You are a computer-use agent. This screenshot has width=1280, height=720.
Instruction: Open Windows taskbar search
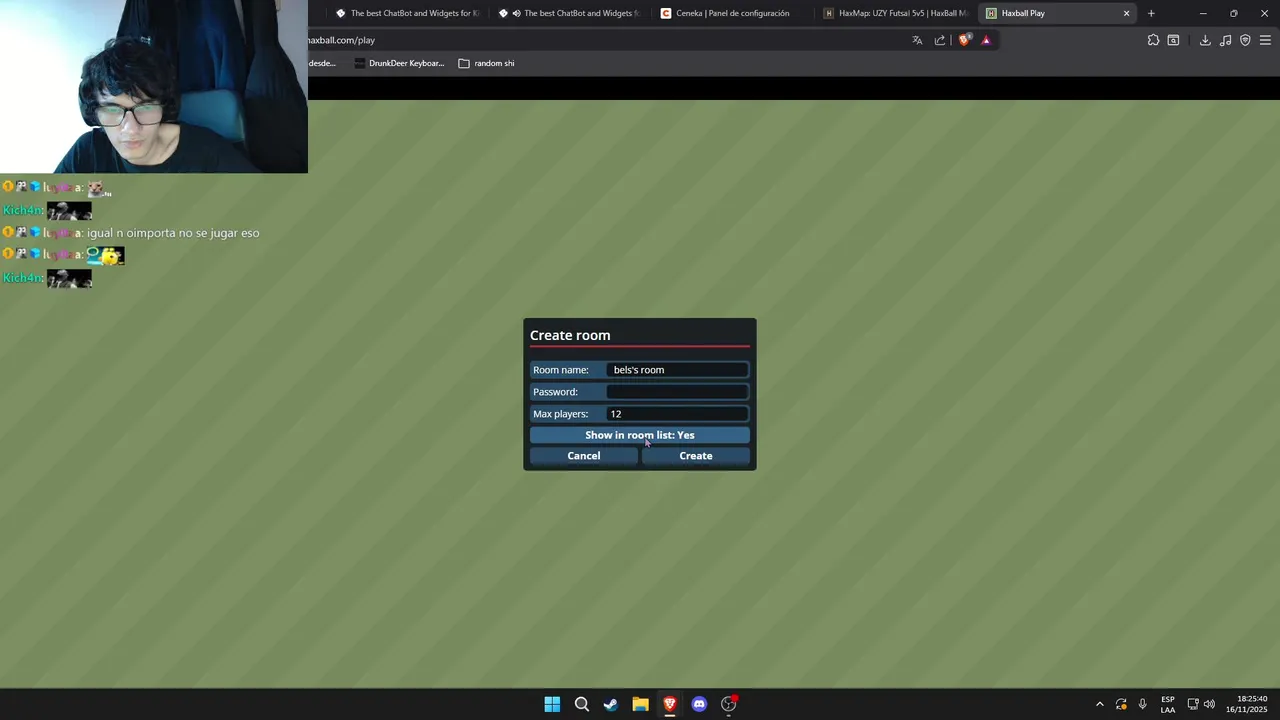click(x=581, y=704)
